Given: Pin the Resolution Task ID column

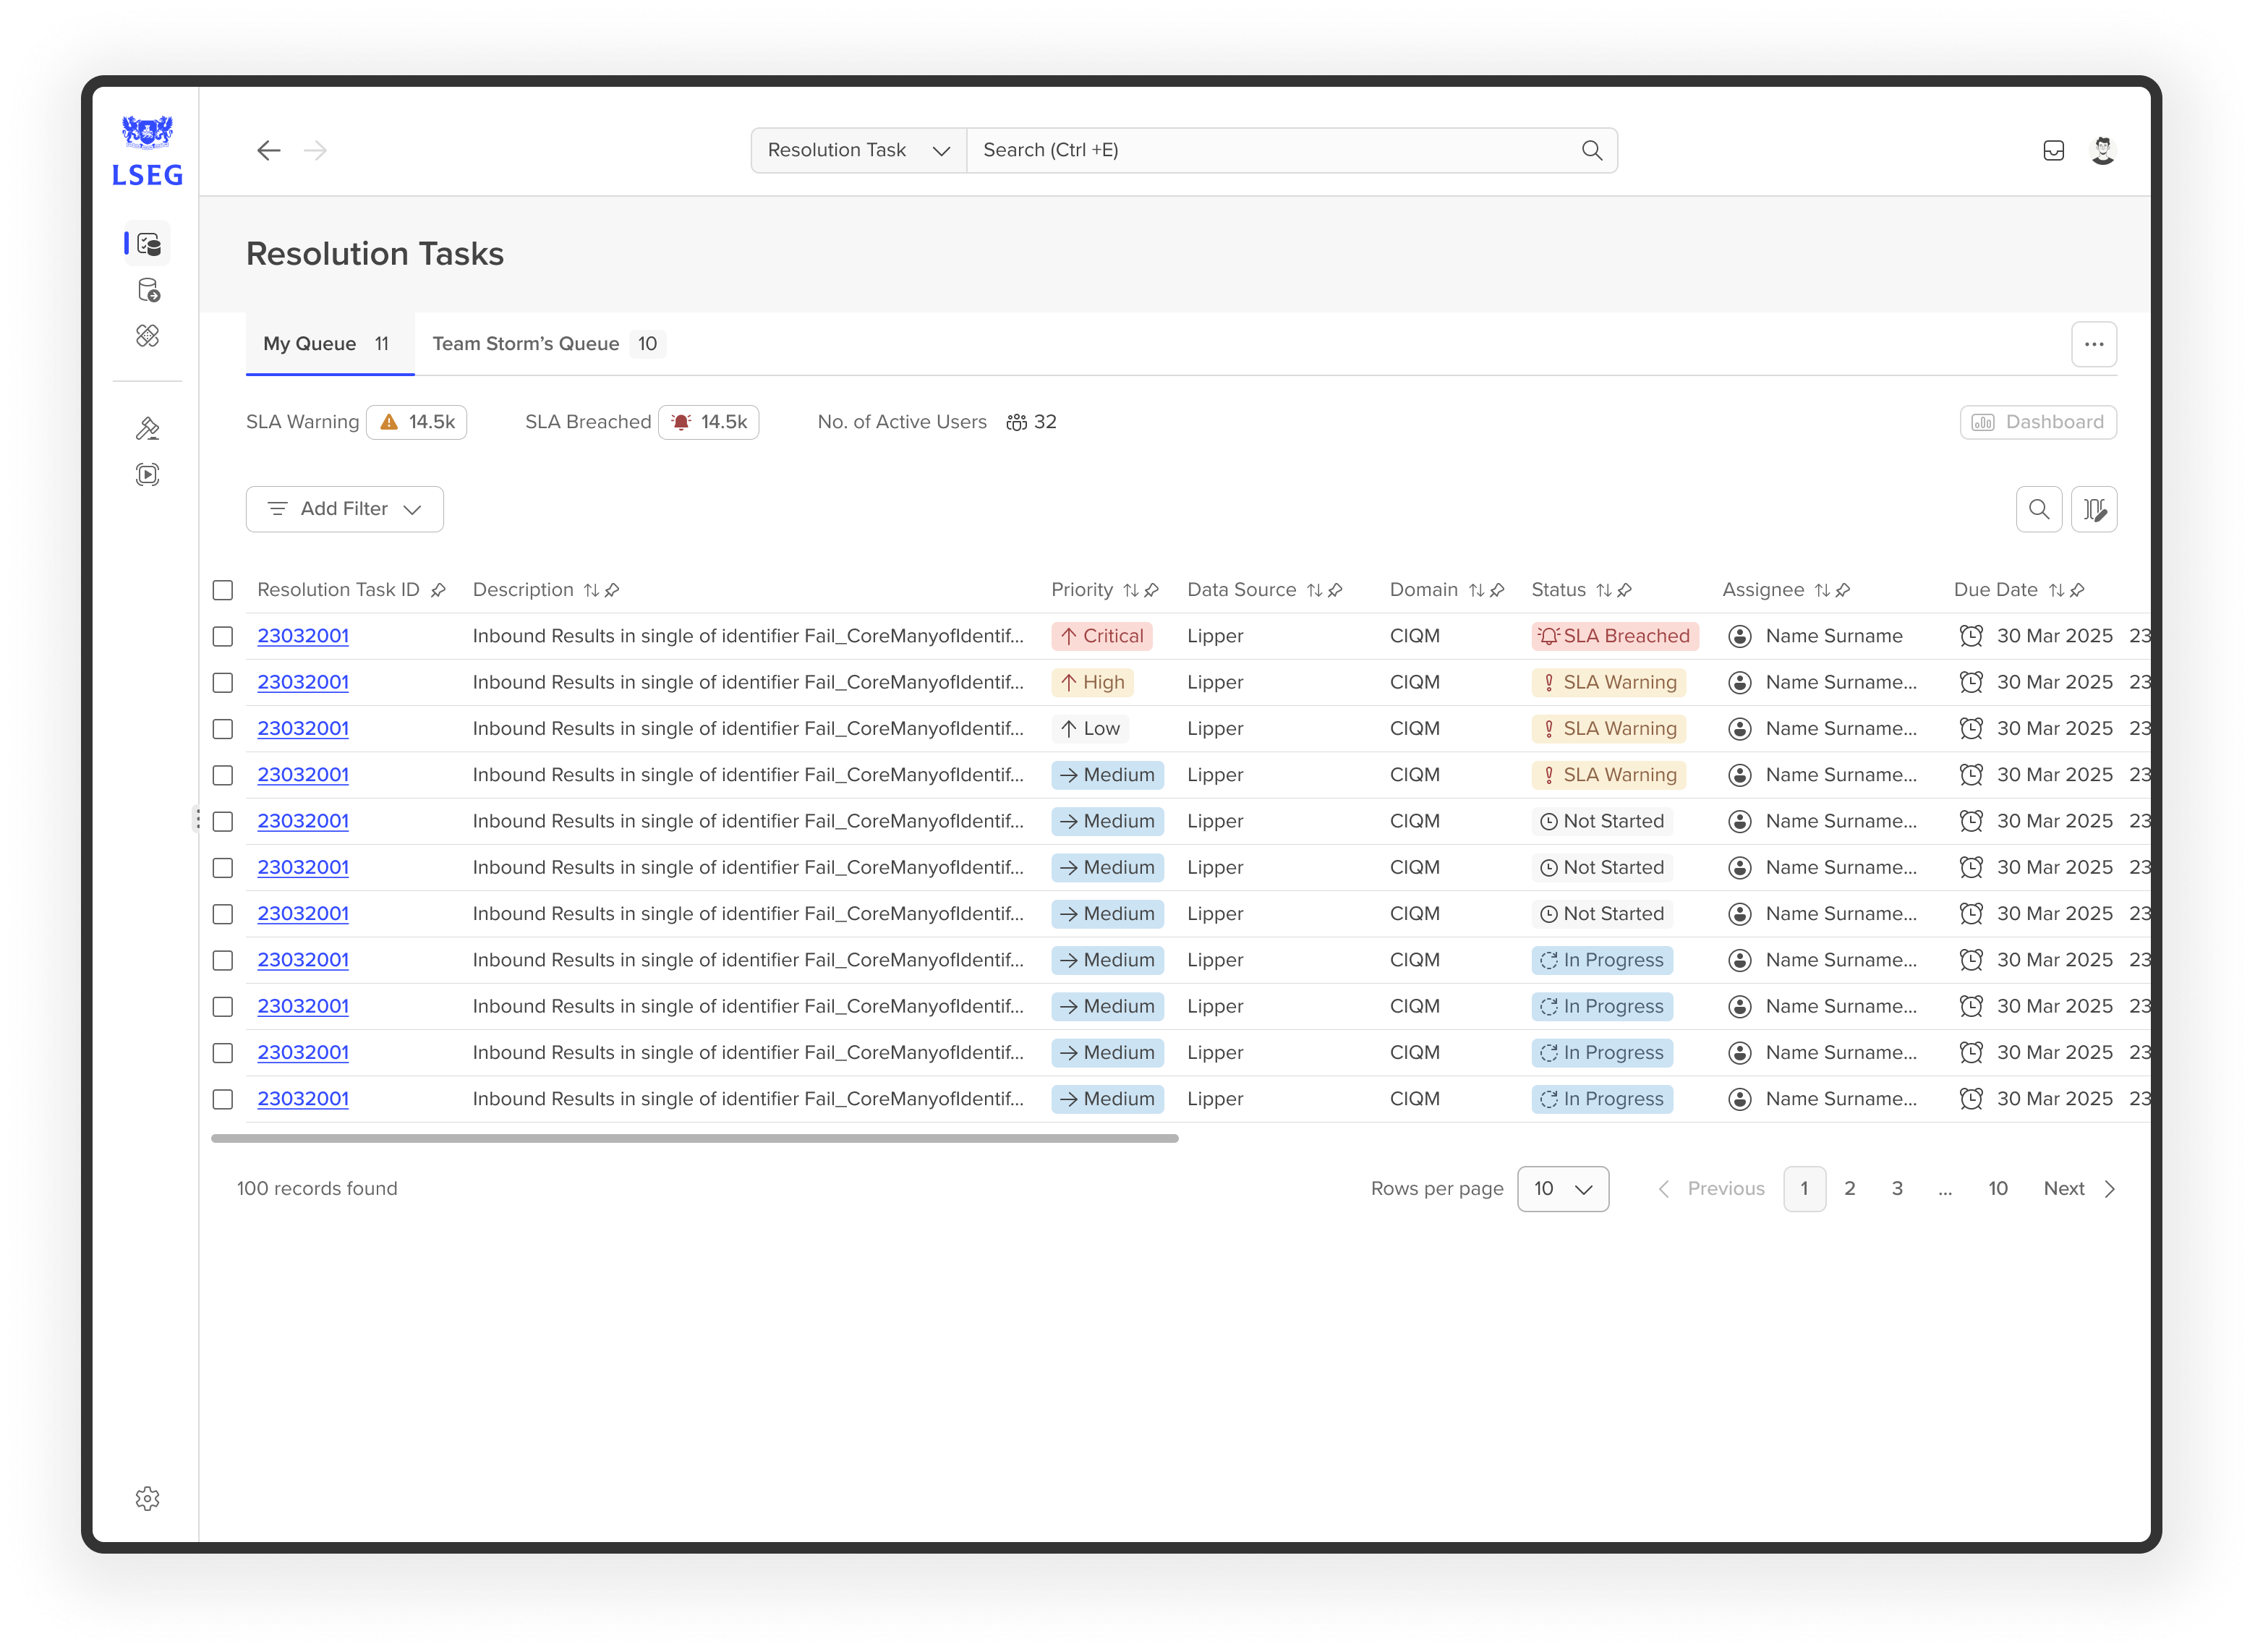Looking at the screenshot, I should 438,590.
